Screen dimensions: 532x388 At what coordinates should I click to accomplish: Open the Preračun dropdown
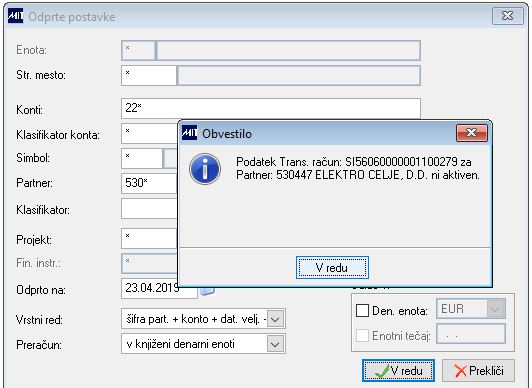click(x=275, y=344)
